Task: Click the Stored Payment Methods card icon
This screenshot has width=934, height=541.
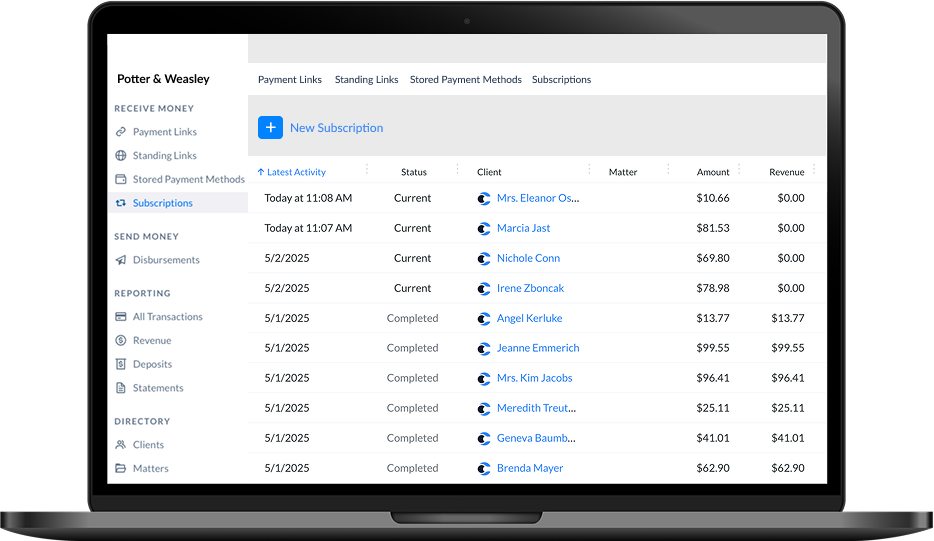Action: (121, 180)
